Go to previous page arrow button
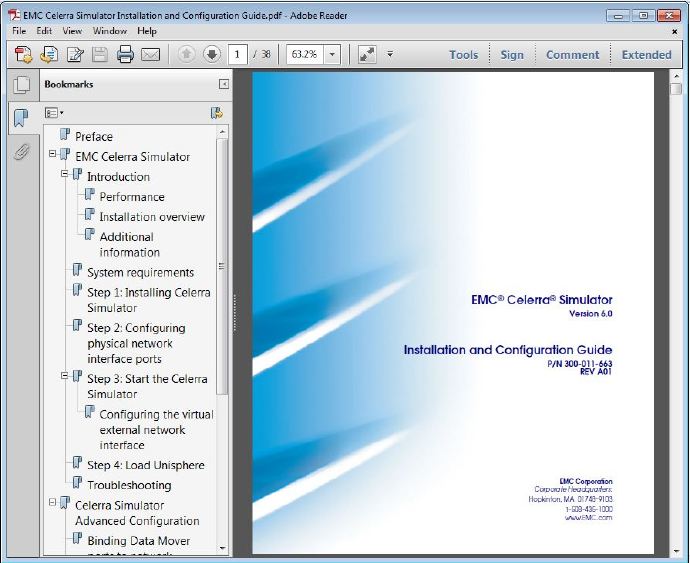This screenshot has width=690, height=563. click(x=187, y=54)
